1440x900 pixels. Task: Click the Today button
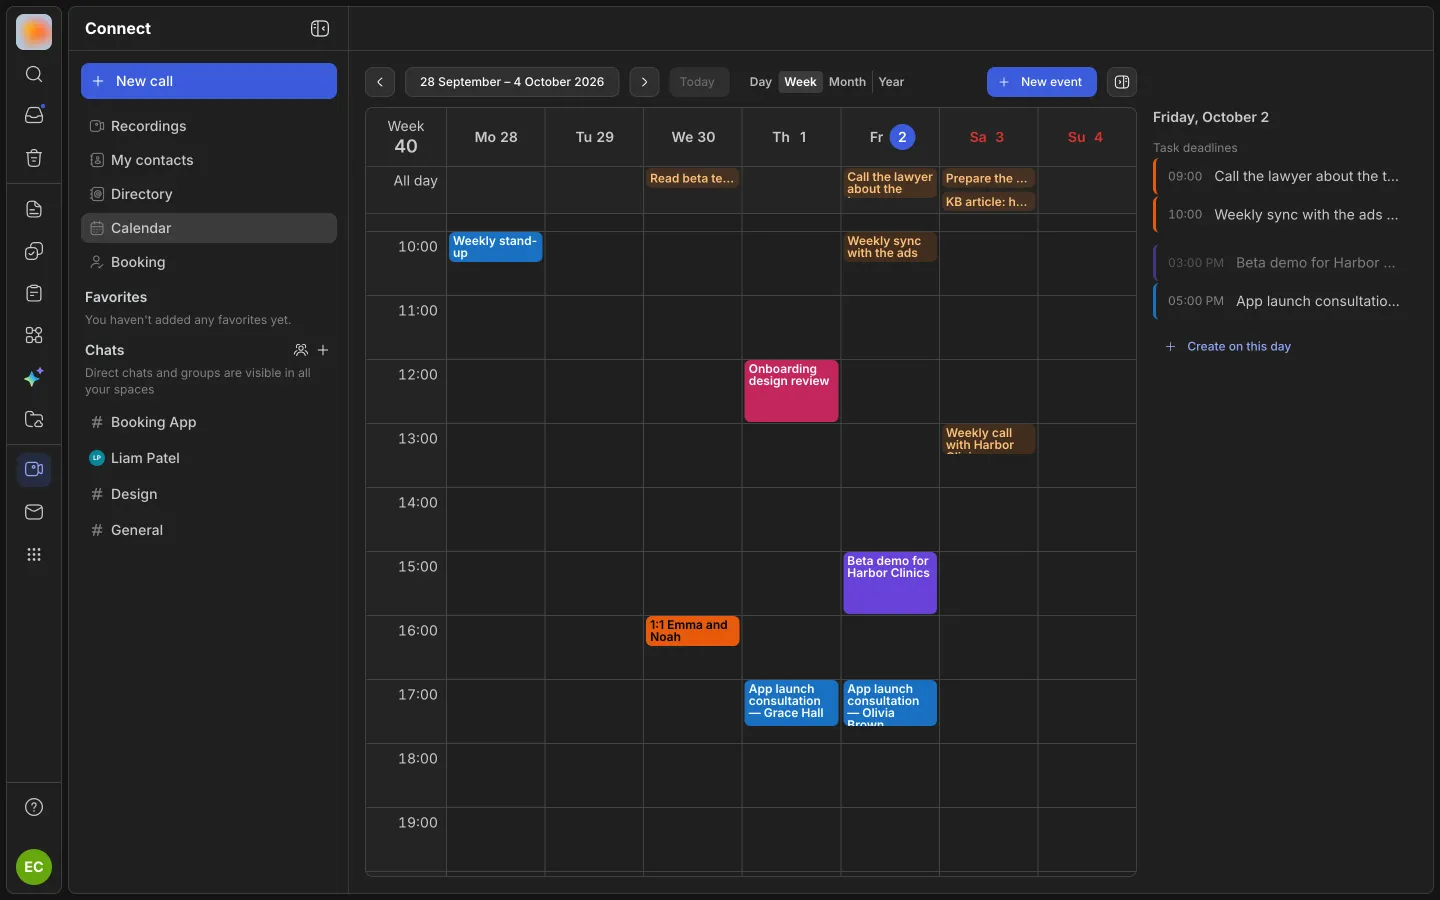point(697,82)
